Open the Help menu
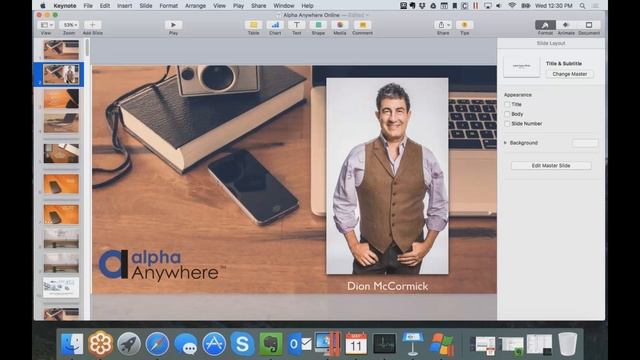640x360 pixels. (307, 6)
